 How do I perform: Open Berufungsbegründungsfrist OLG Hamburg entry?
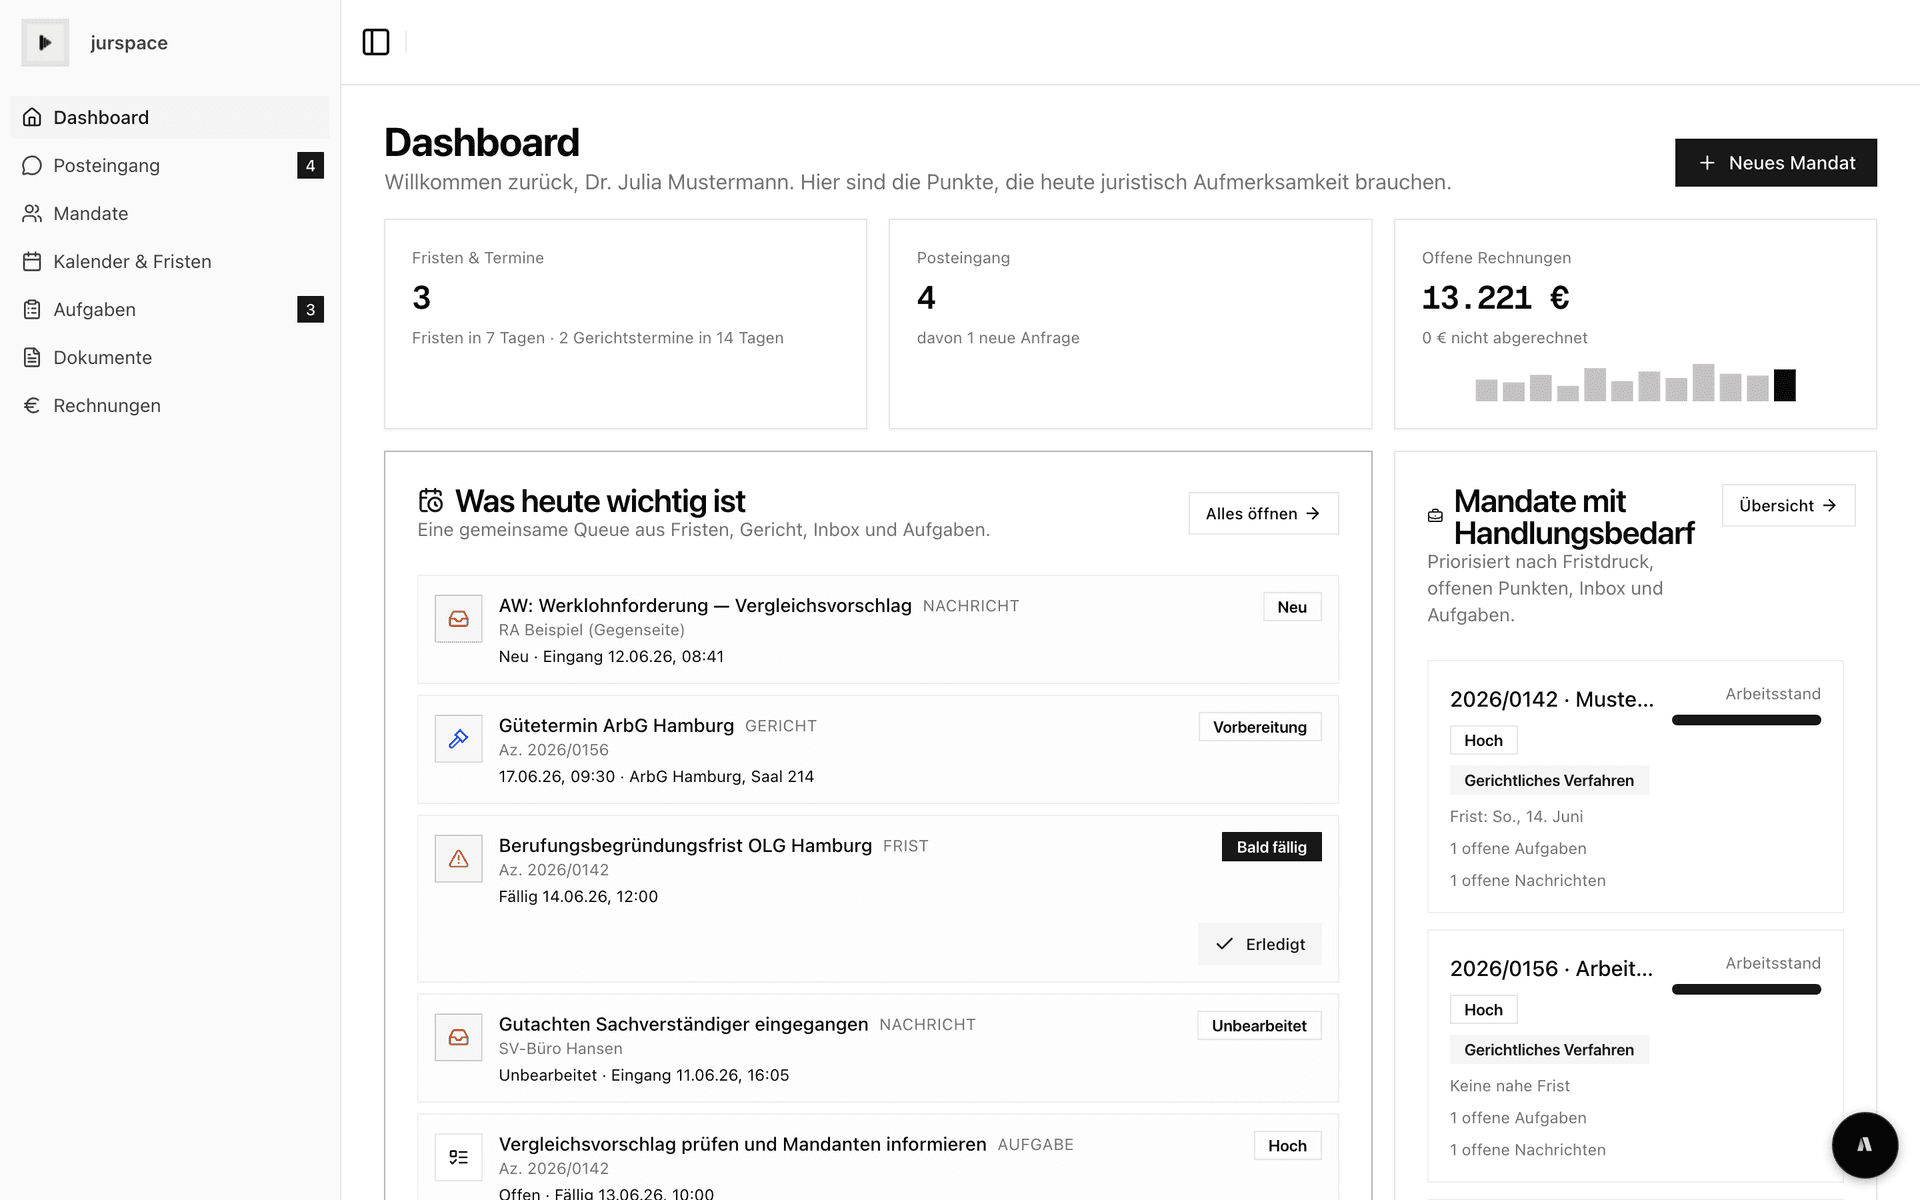878,898
